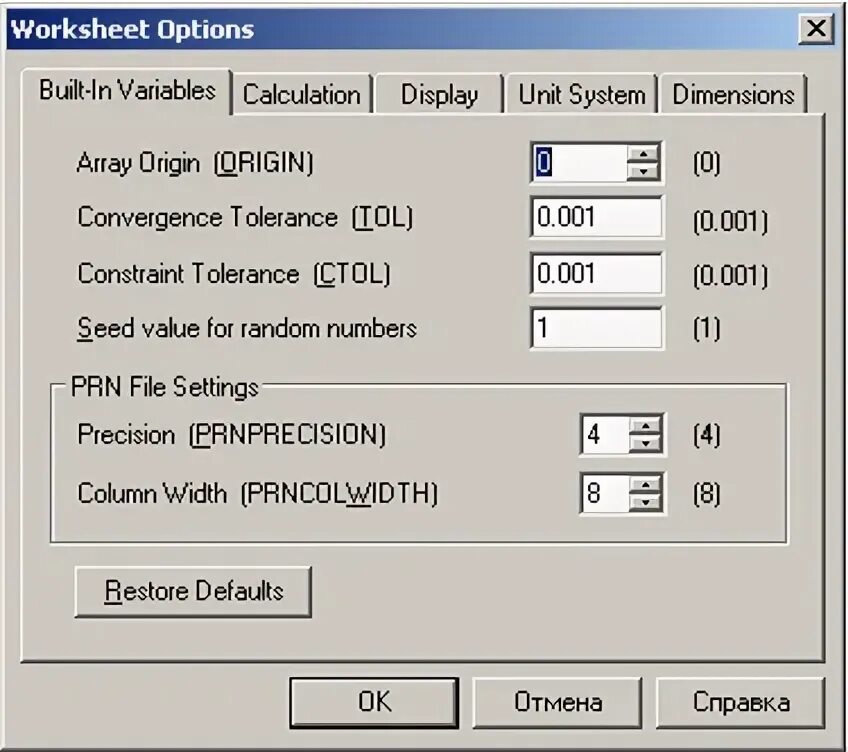The height and width of the screenshot is (752, 848).
Task: Click the Constraint Tolerance (CTOL) label
Action: (x=234, y=274)
